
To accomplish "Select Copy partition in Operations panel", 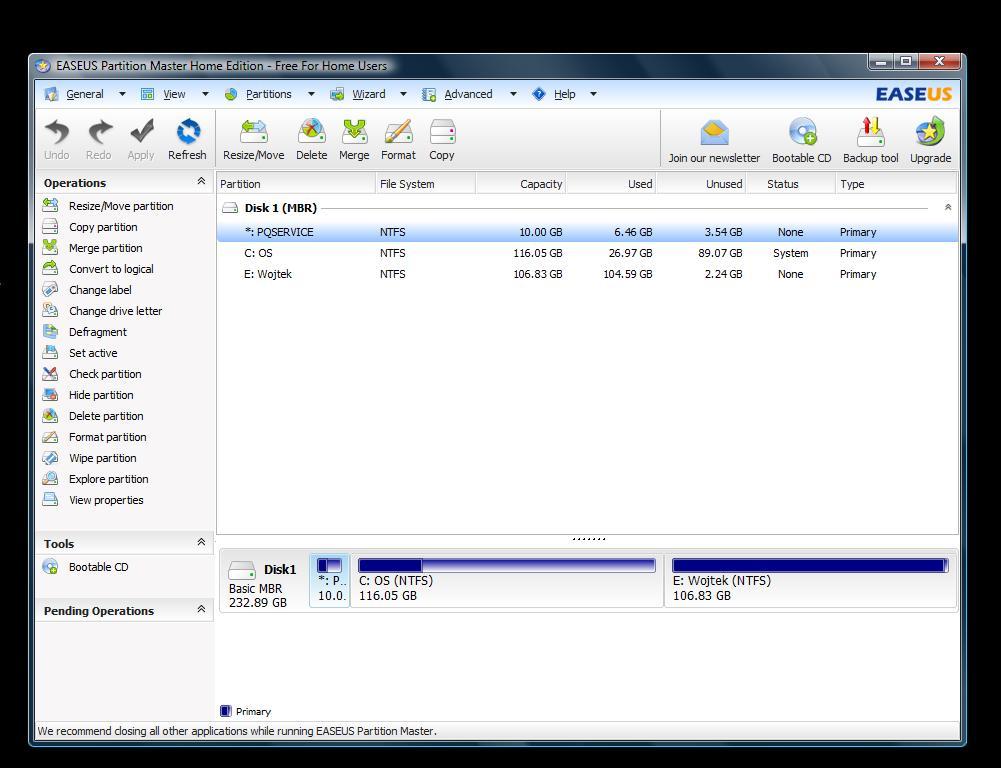I will pos(90,227).
